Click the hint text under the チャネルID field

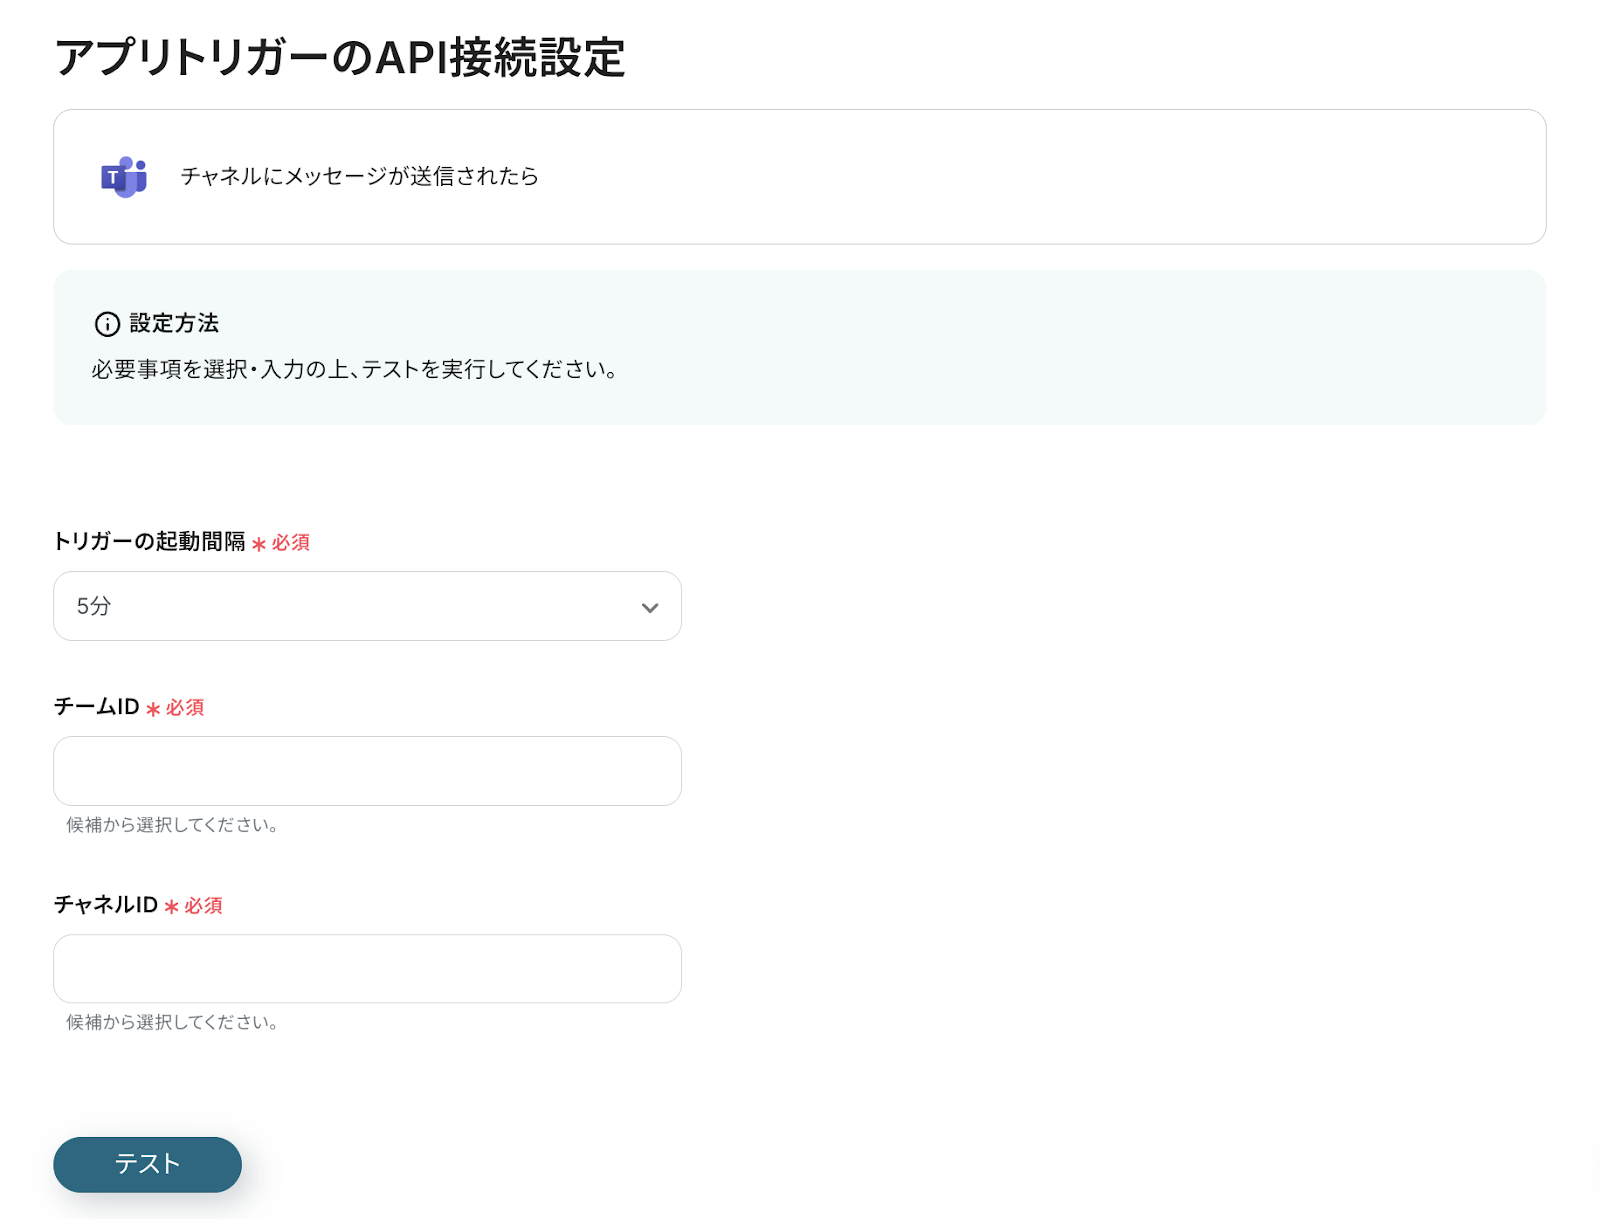(x=172, y=1022)
